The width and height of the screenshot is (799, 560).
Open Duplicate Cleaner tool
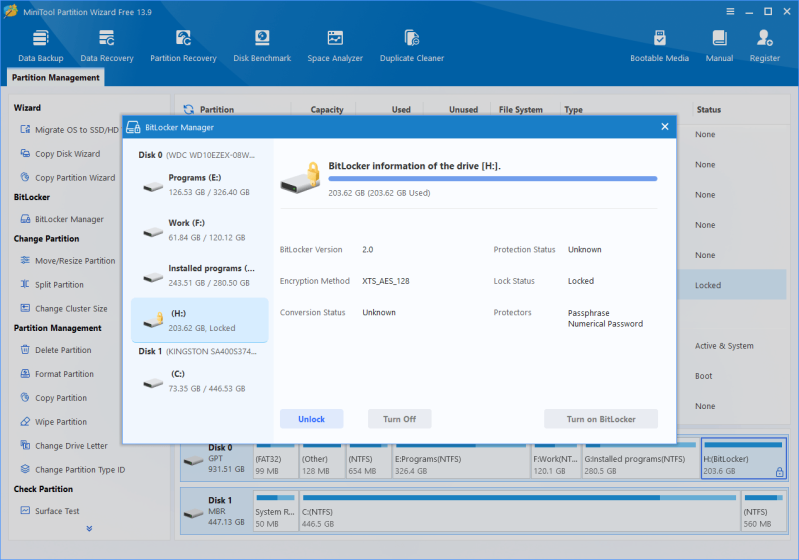[x=412, y=46]
